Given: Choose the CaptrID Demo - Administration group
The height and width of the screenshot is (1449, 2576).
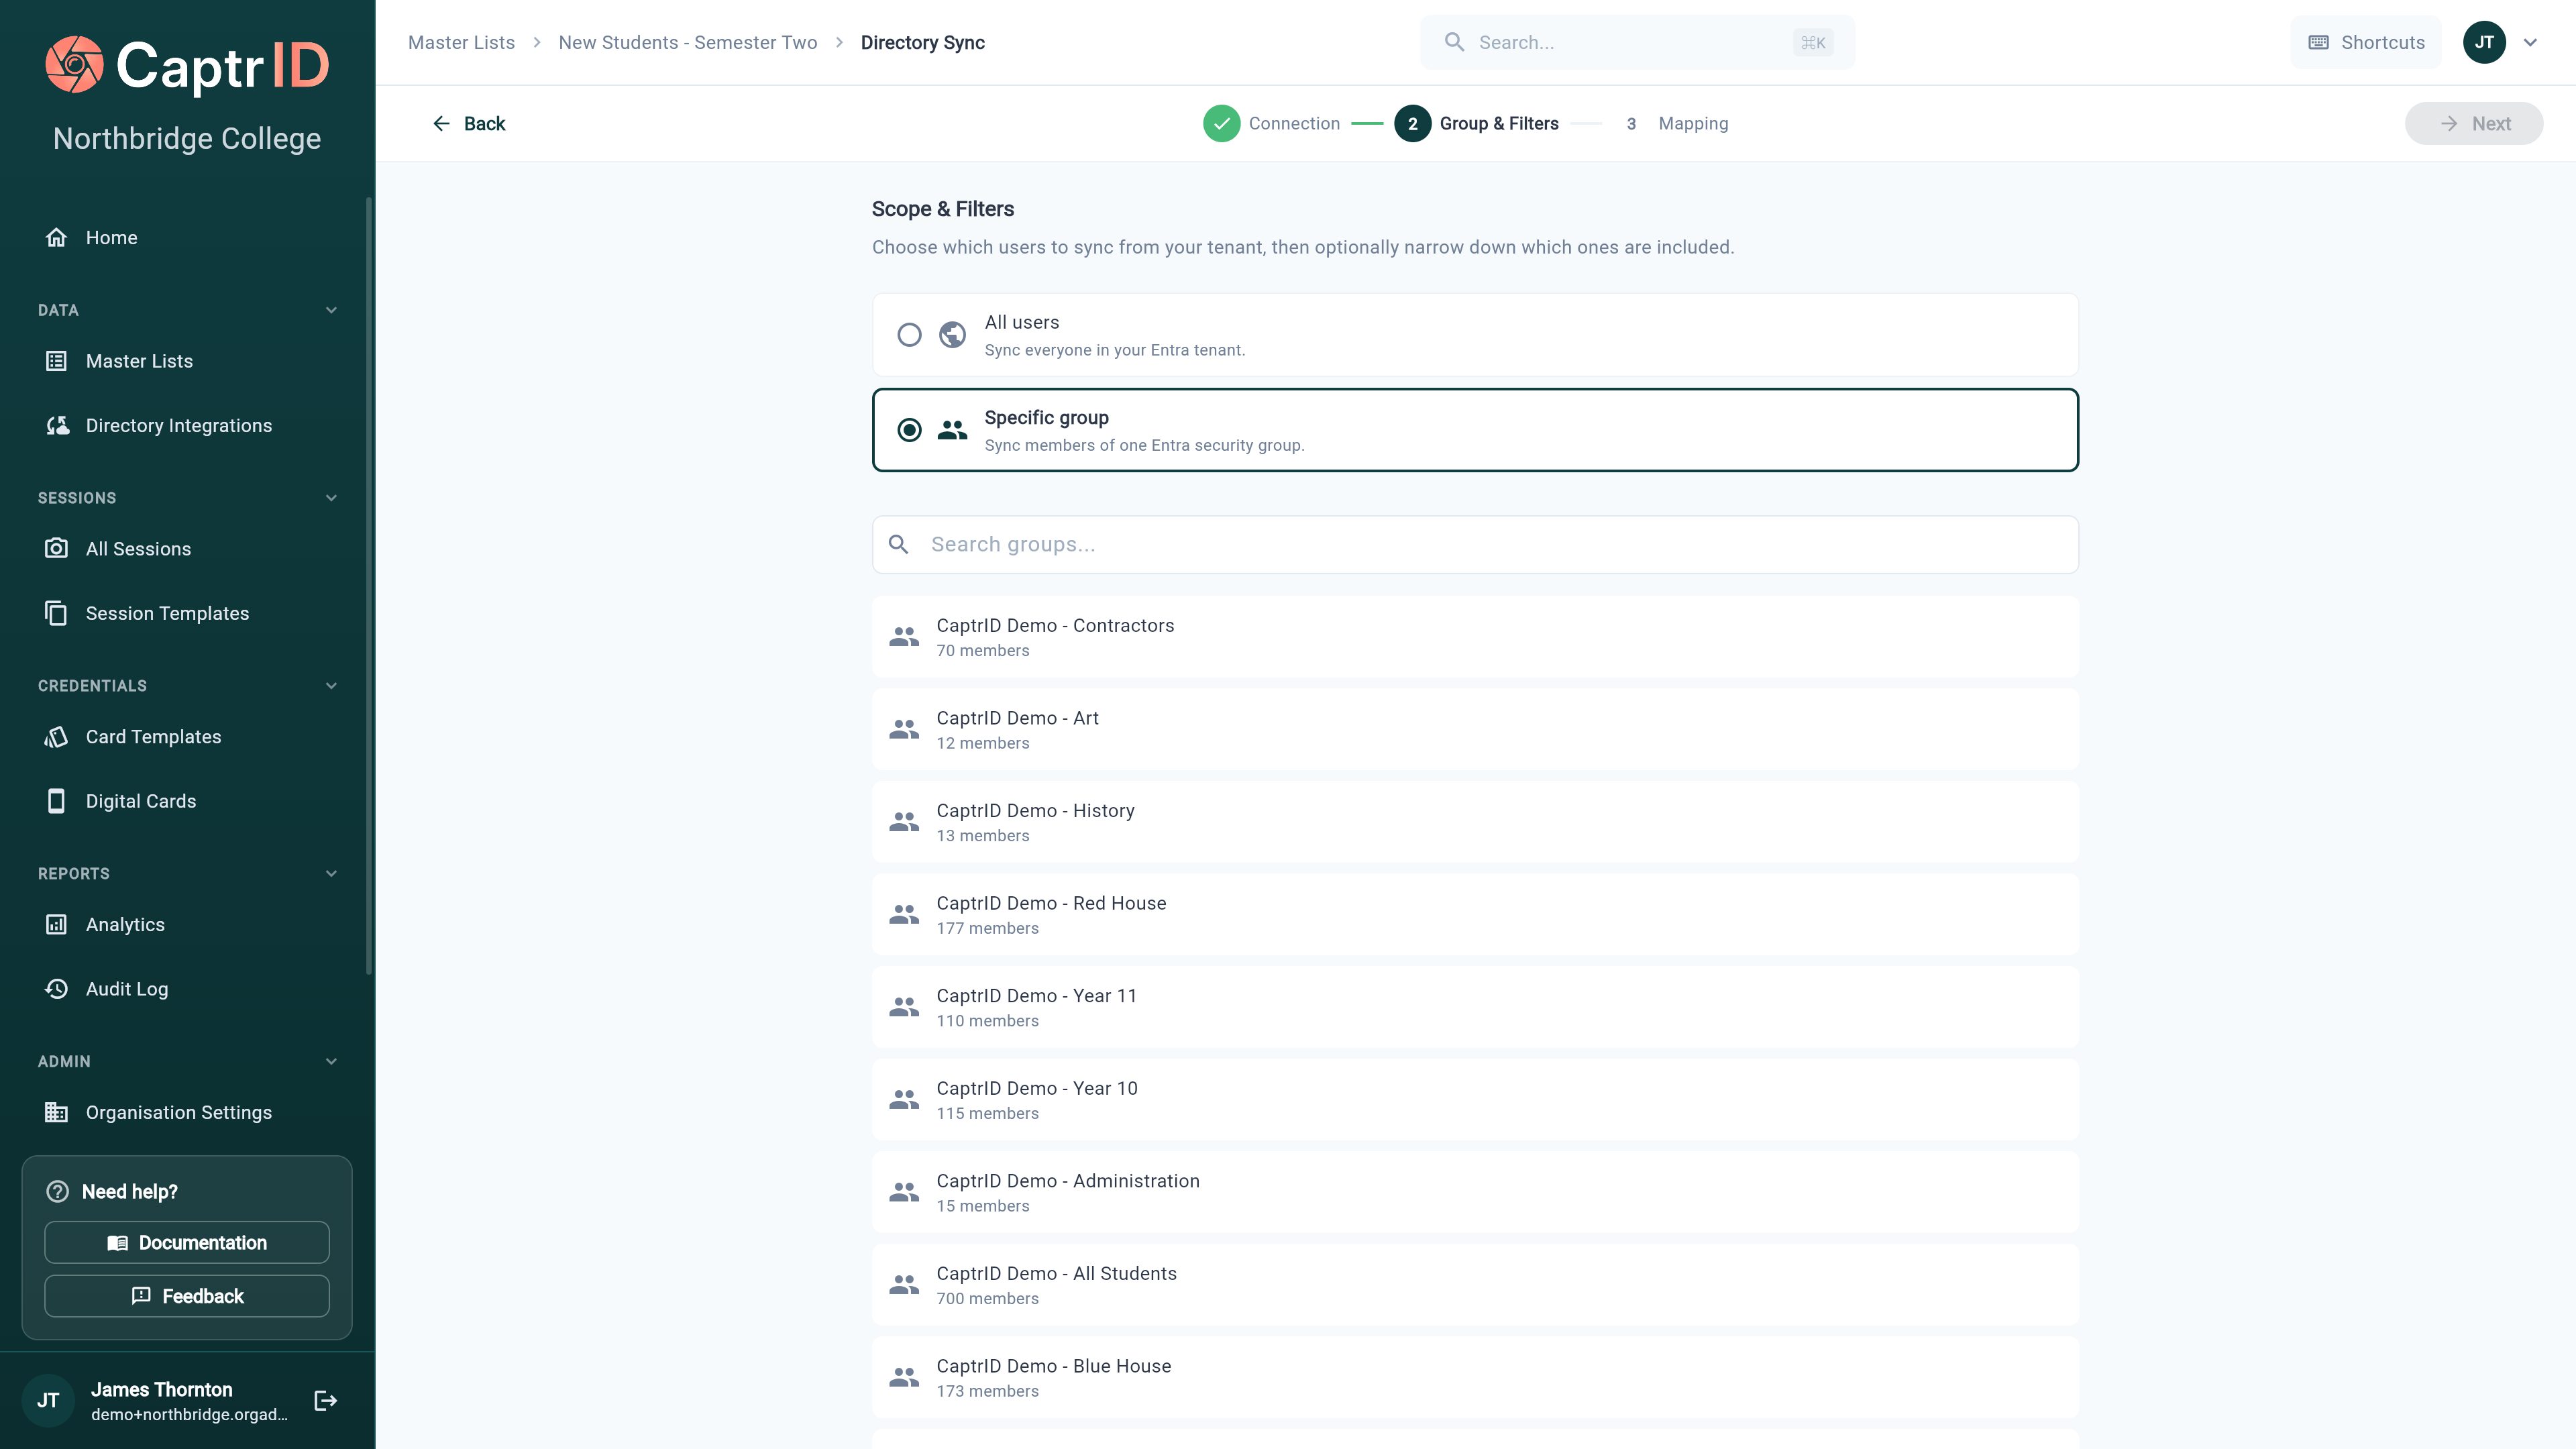Looking at the screenshot, I should pyautogui.click(x=1475, y=1192).
